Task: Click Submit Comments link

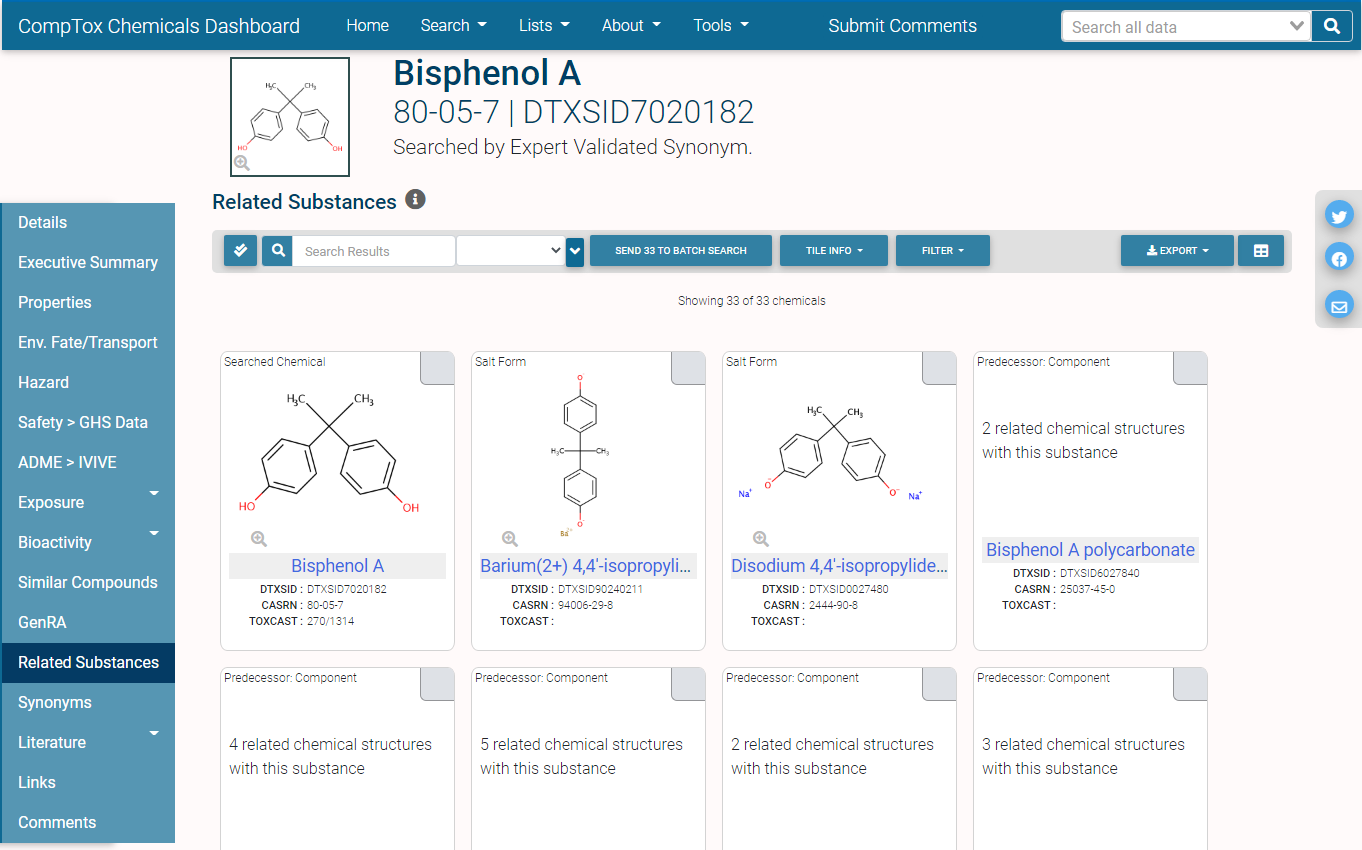Action: (x=902, y=26)
